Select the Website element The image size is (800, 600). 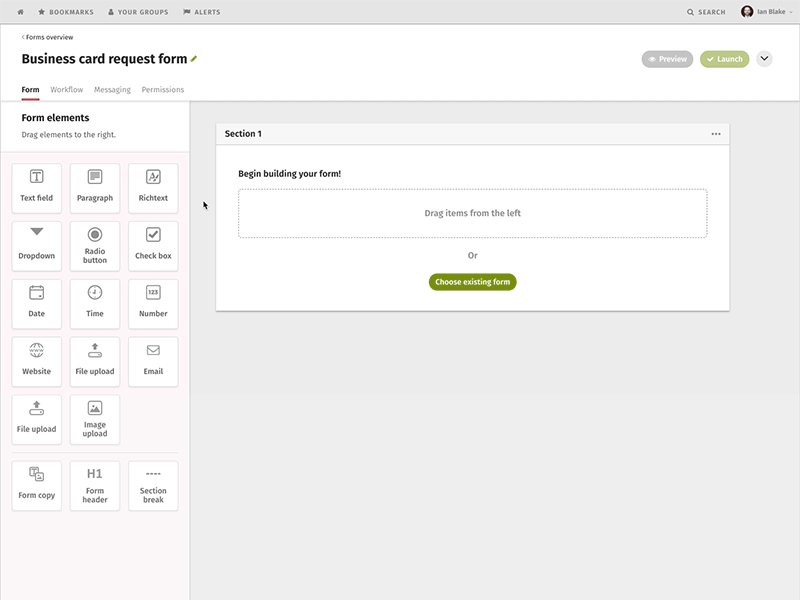[x=36, y=361]
